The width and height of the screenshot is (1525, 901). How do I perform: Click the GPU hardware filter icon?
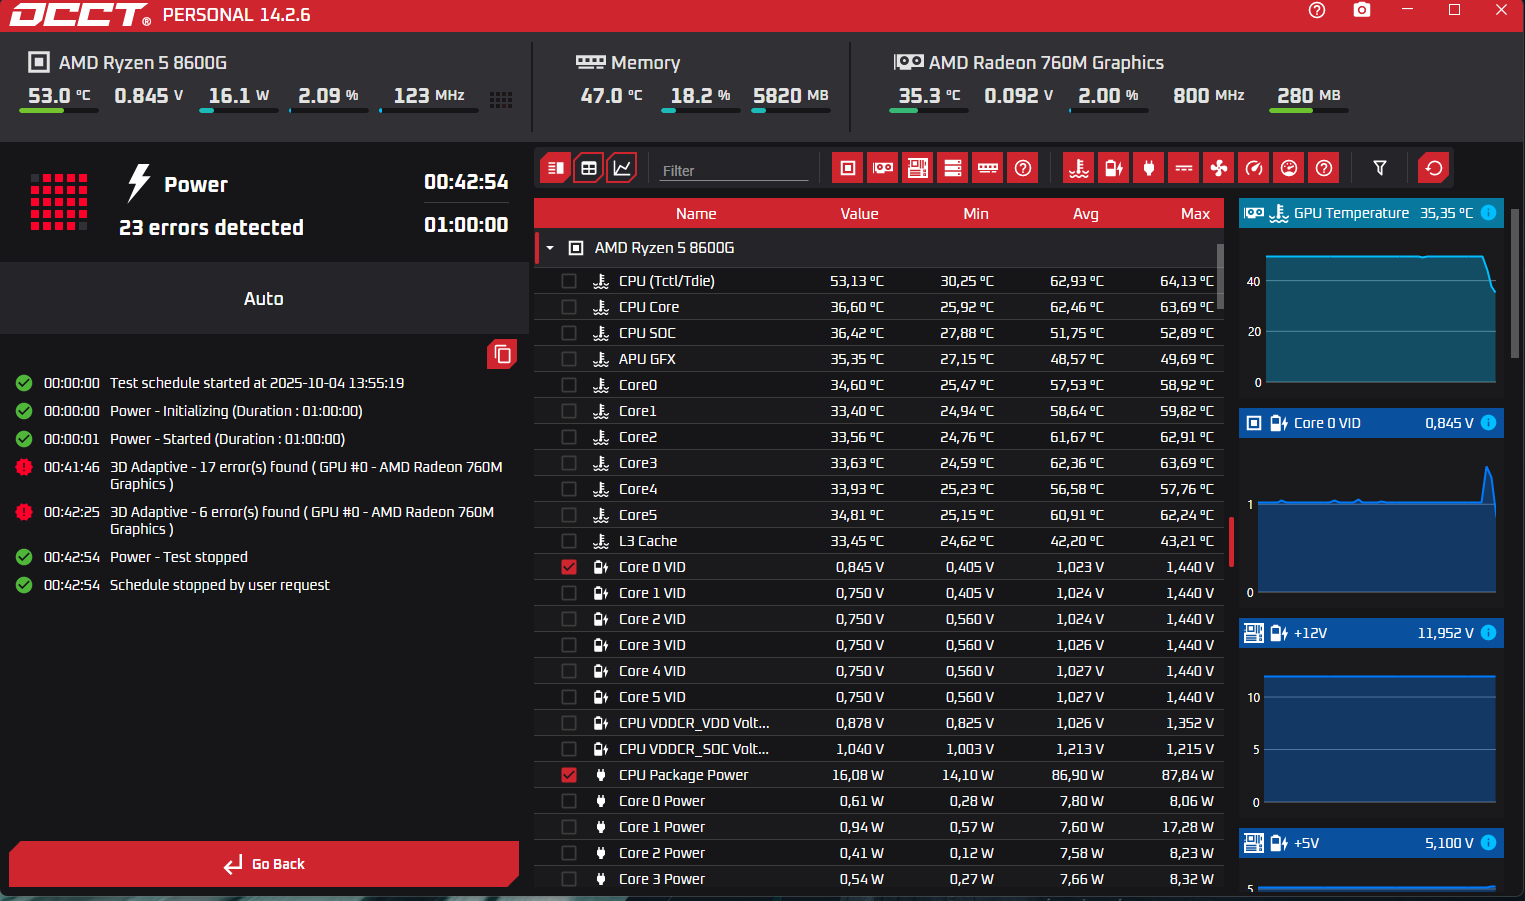click(x=883, y=168)
